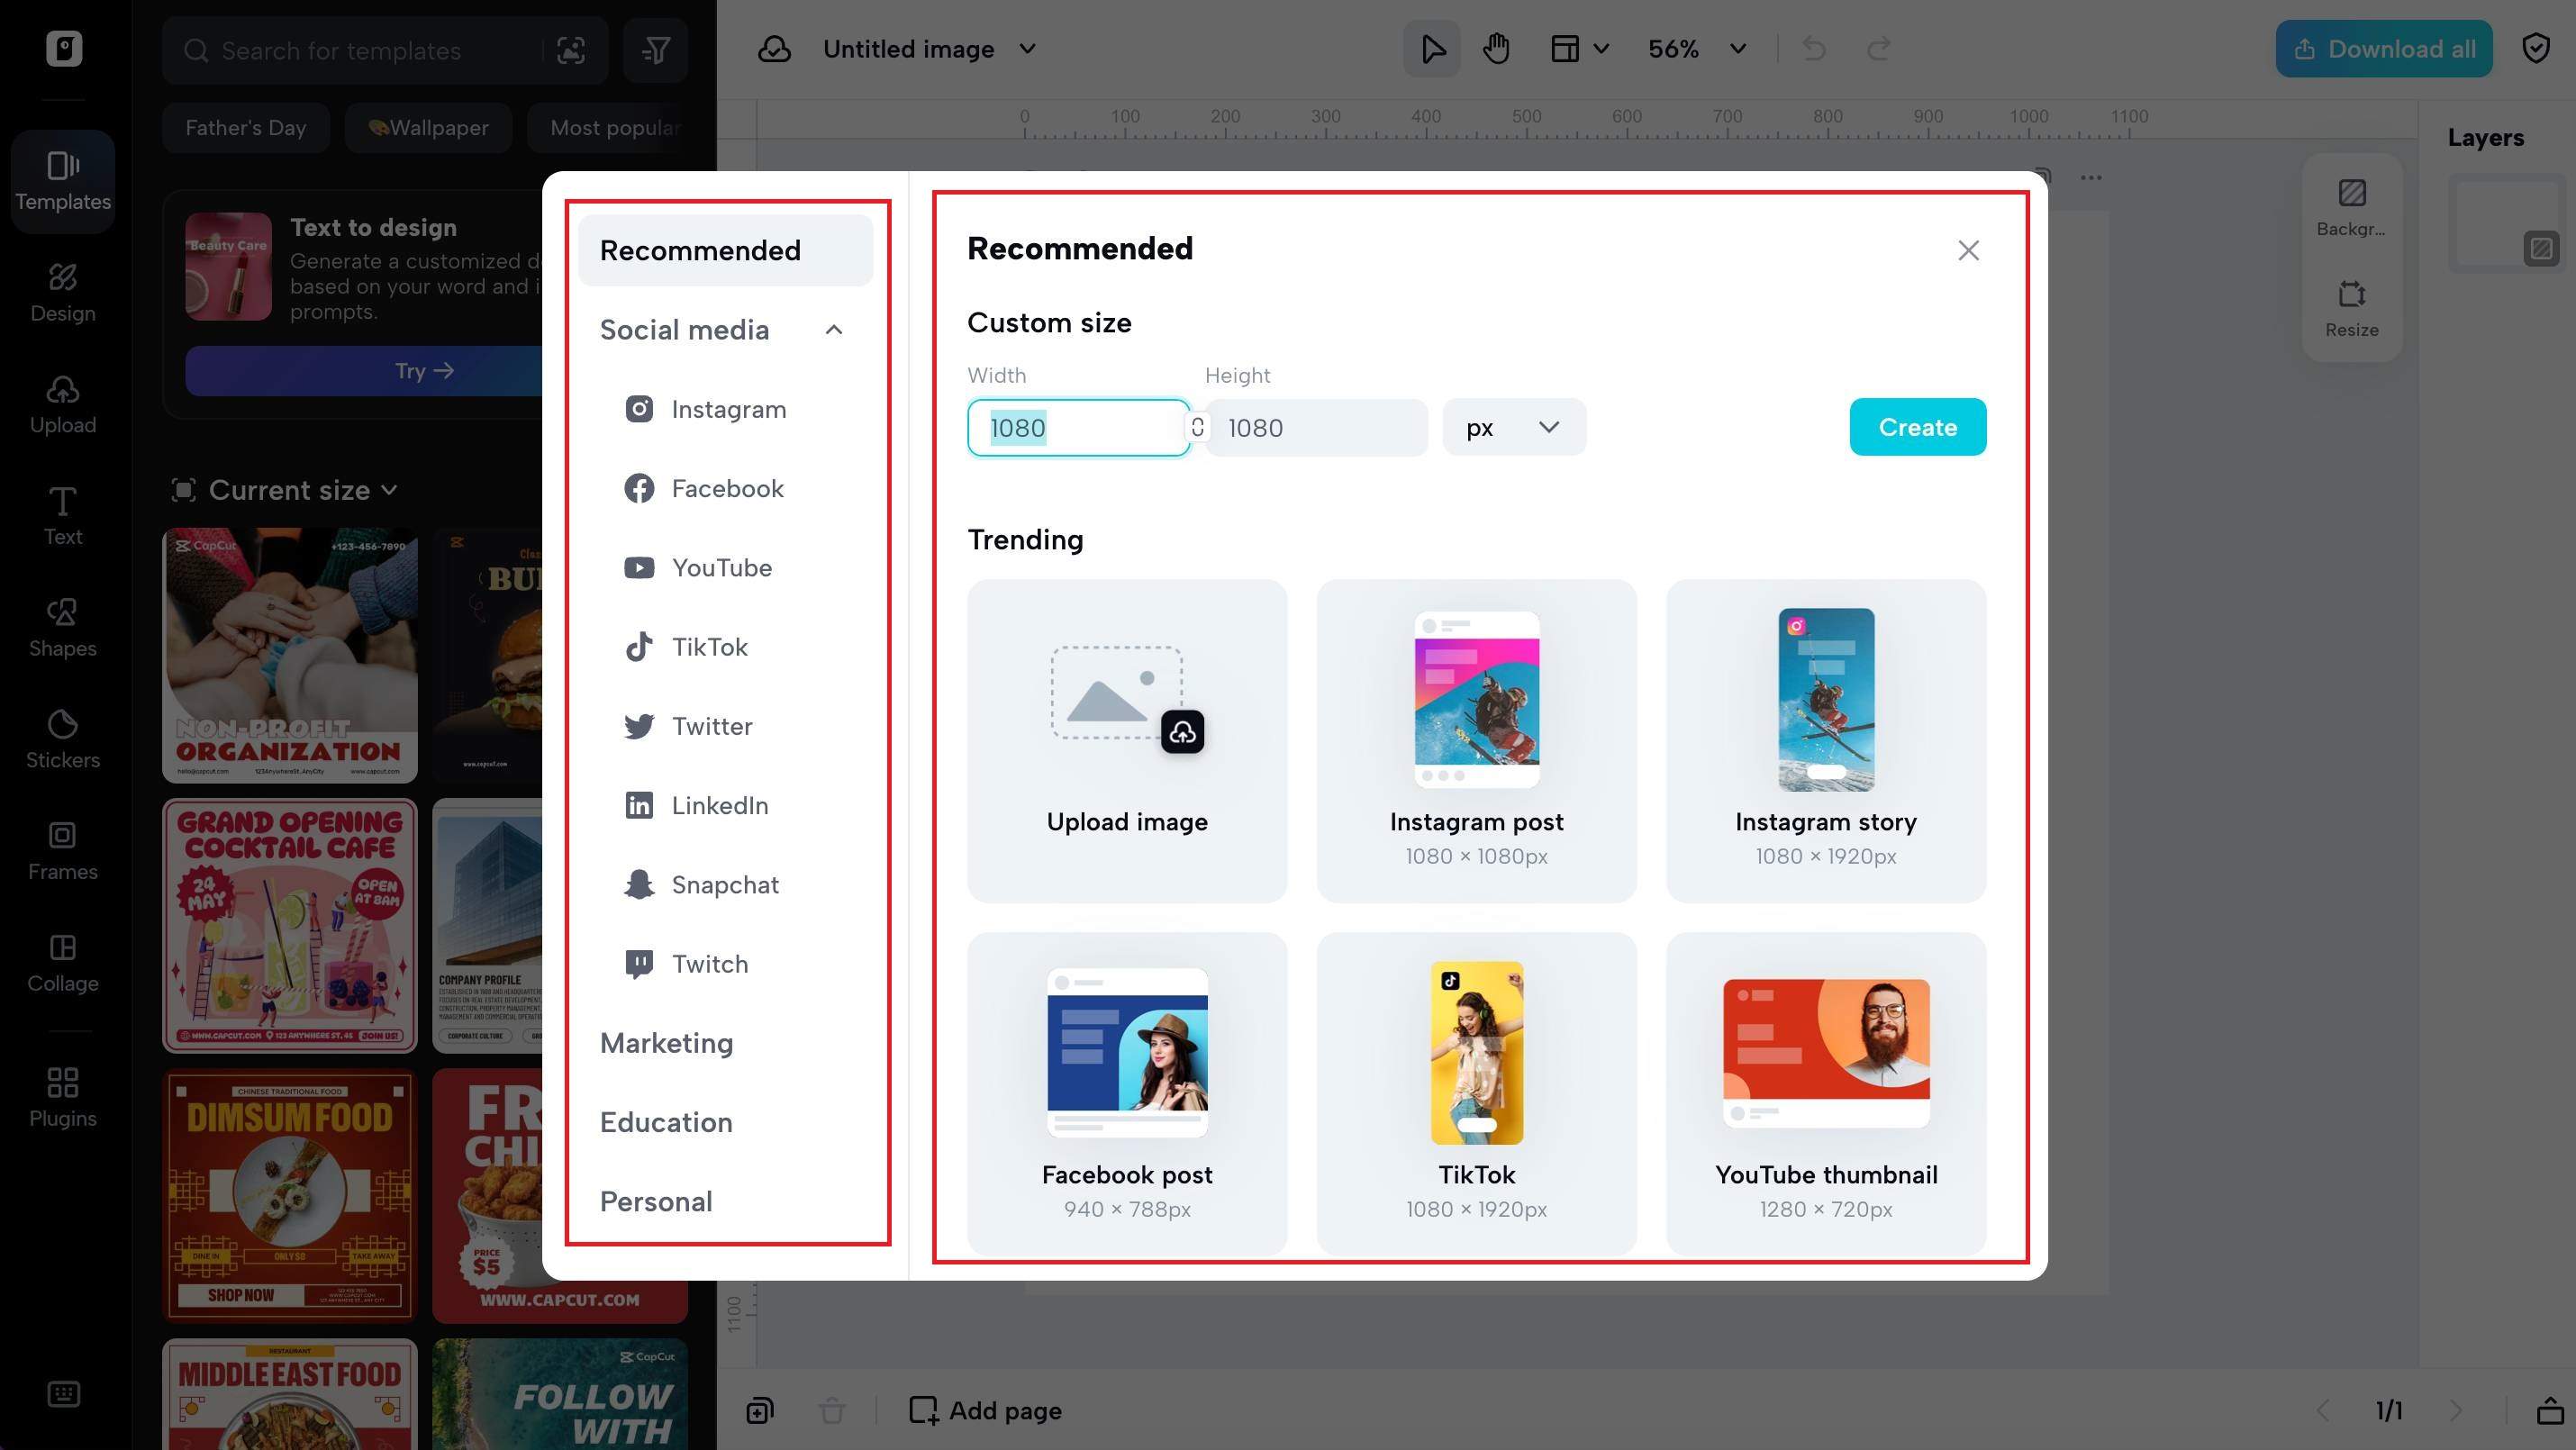Image resolution: width=2576 pixels, height=1450 pixels.
Task: Click the Try button for Text to design
Action: click(424, 371)
